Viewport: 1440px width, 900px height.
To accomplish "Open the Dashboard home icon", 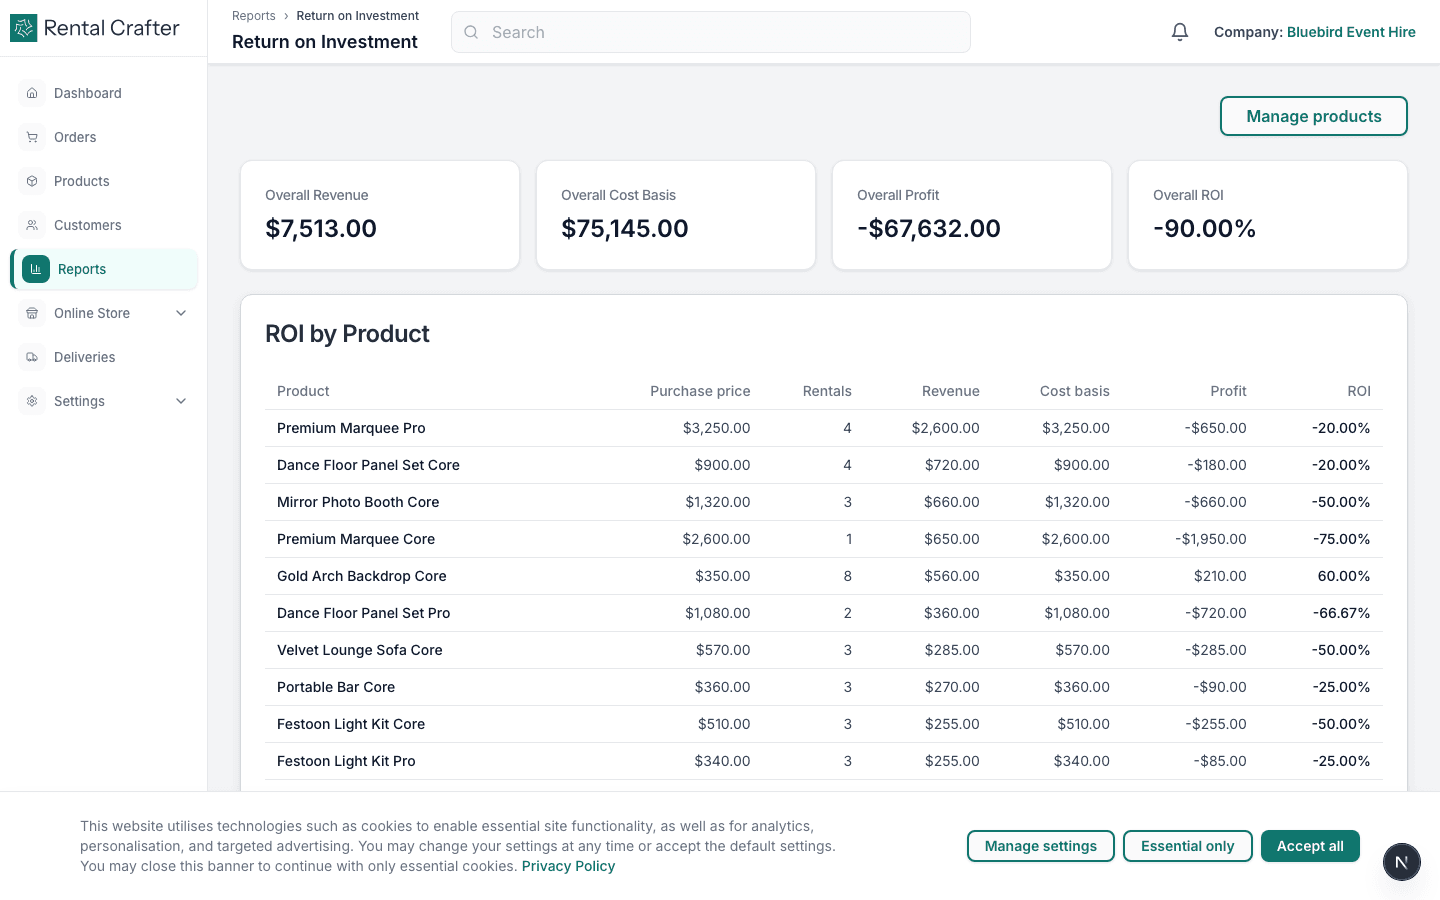I will pos(32,93).
